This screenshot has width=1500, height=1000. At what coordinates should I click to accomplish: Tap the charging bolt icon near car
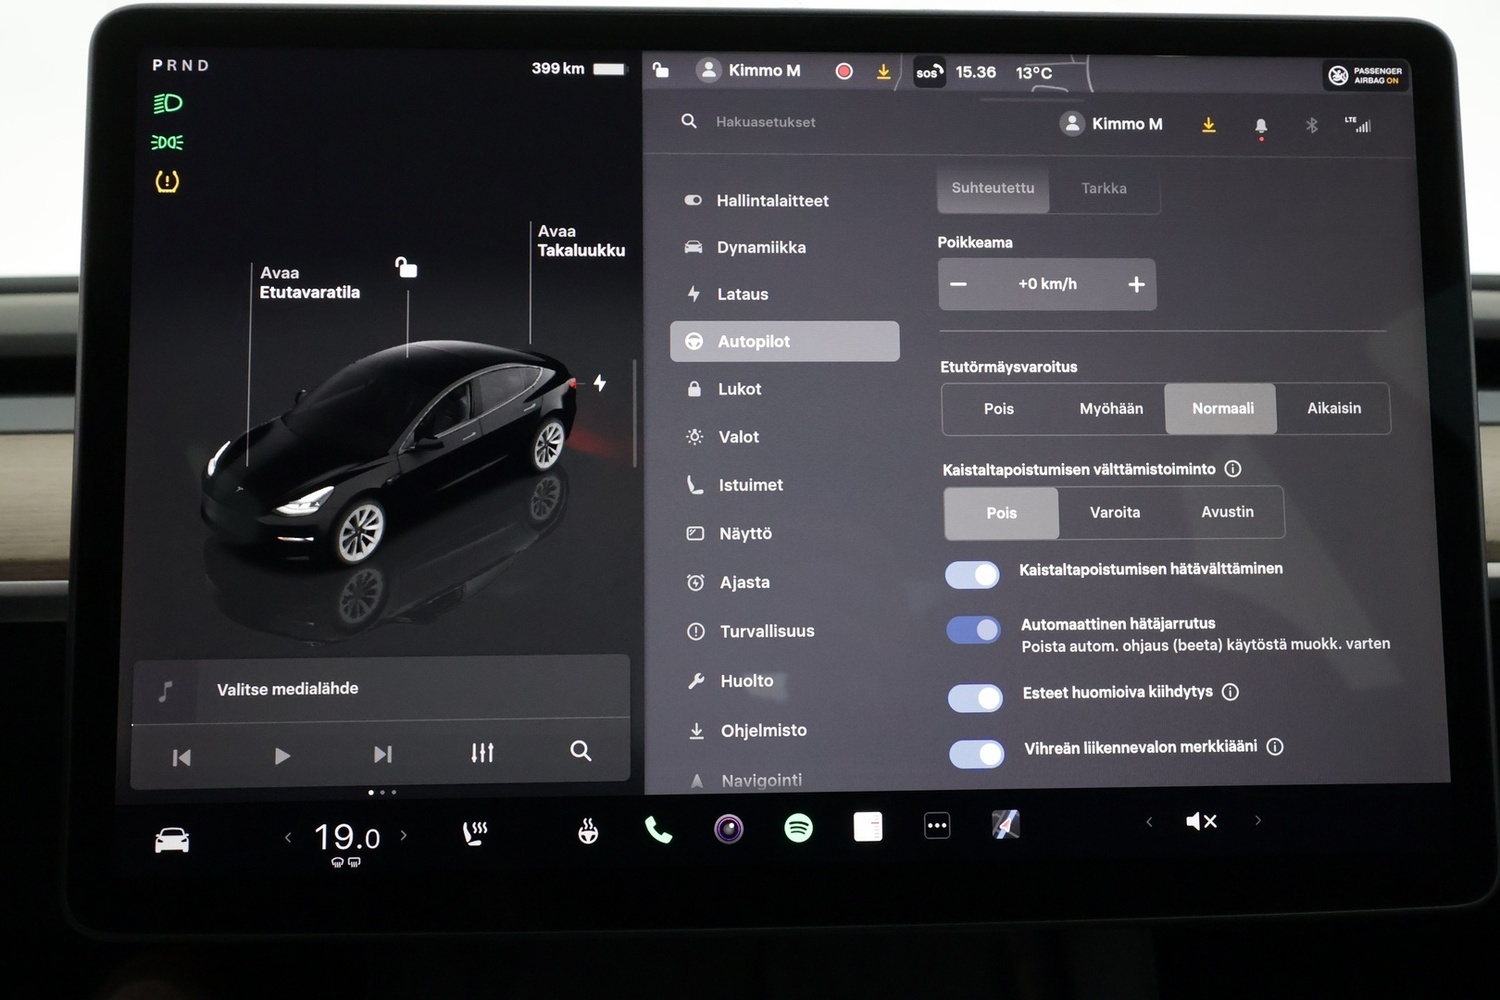coord(600,382)
